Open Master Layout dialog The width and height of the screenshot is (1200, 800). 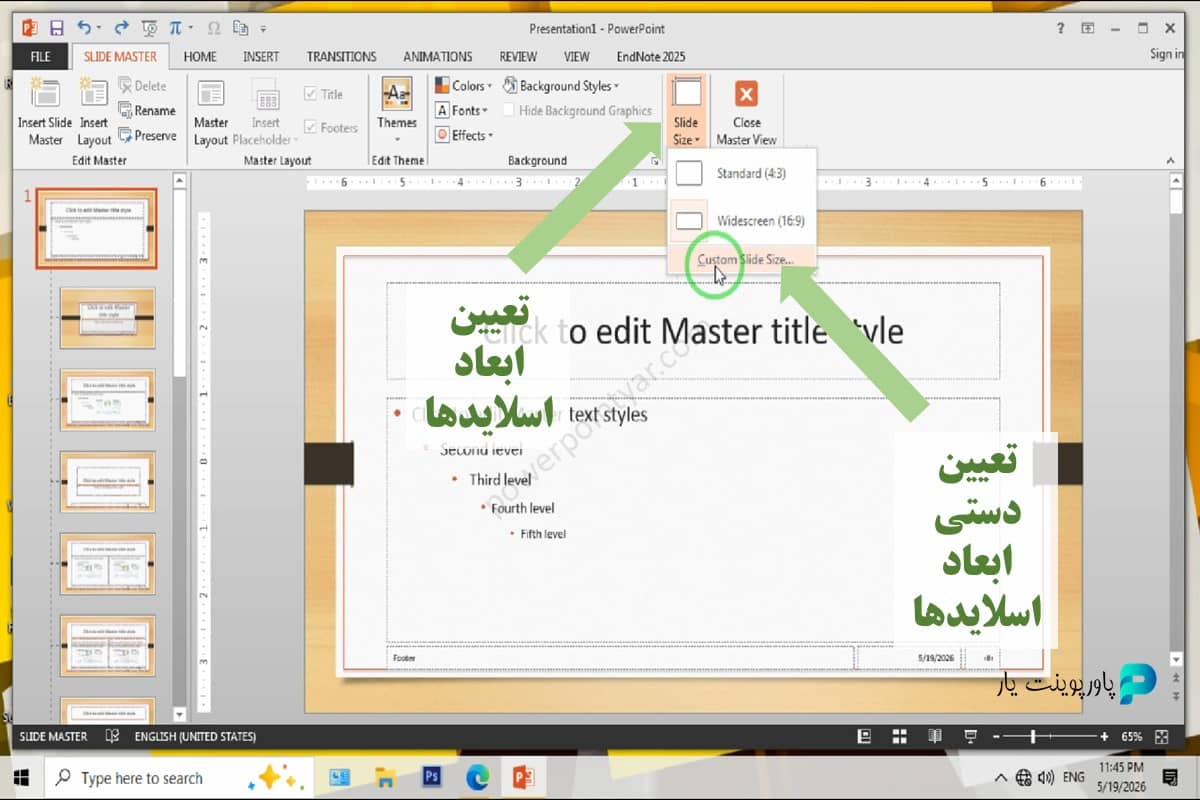pyautogui.click(x=211, y=112)
